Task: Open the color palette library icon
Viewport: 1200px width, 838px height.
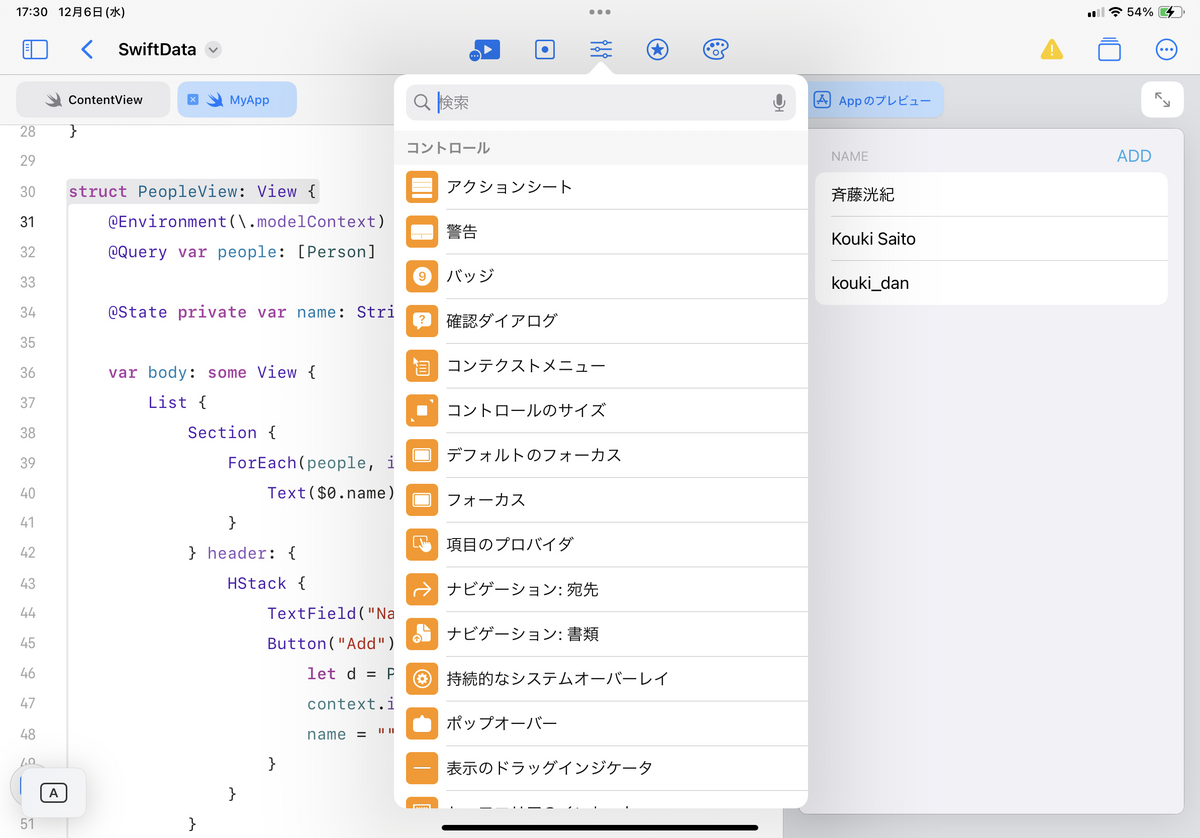Action: (x=717, y=49)
